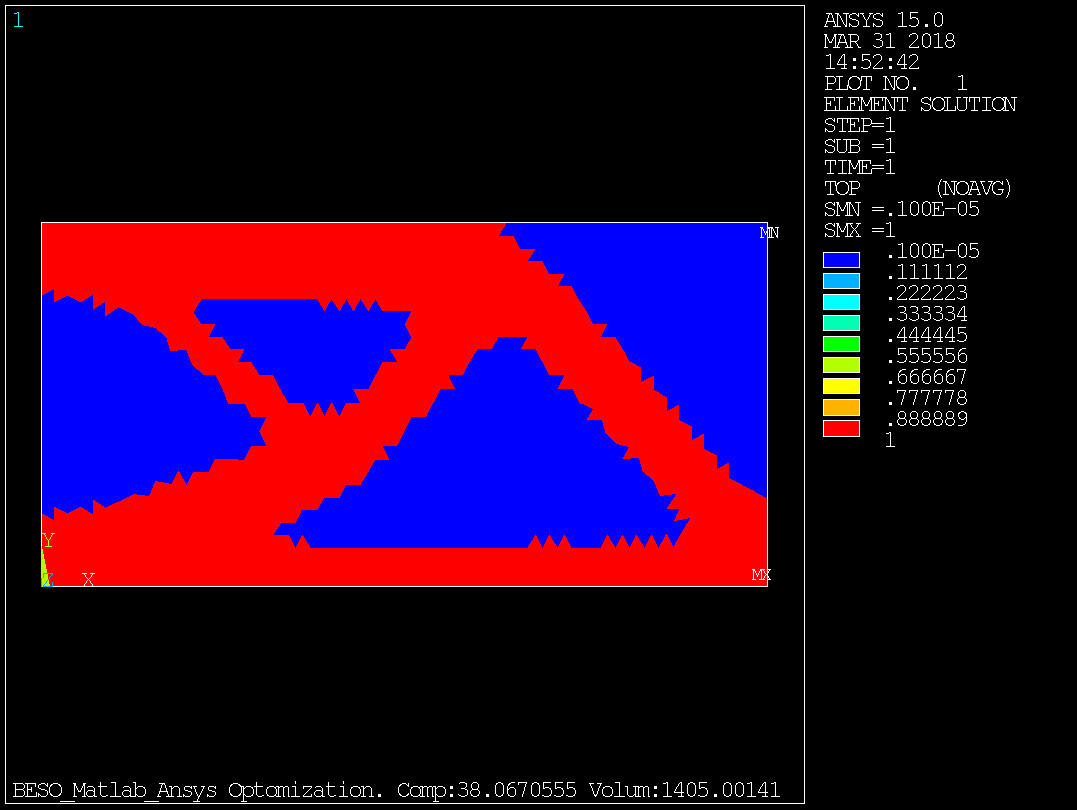1077x810 pixels.
Task: Select the green .444445 legend swatch
Action: tap(841, 344)
